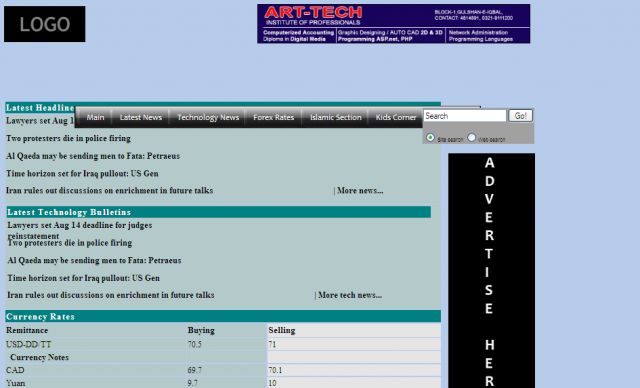
Task: Open the Latest News menu item
Action: click(141, 118)
